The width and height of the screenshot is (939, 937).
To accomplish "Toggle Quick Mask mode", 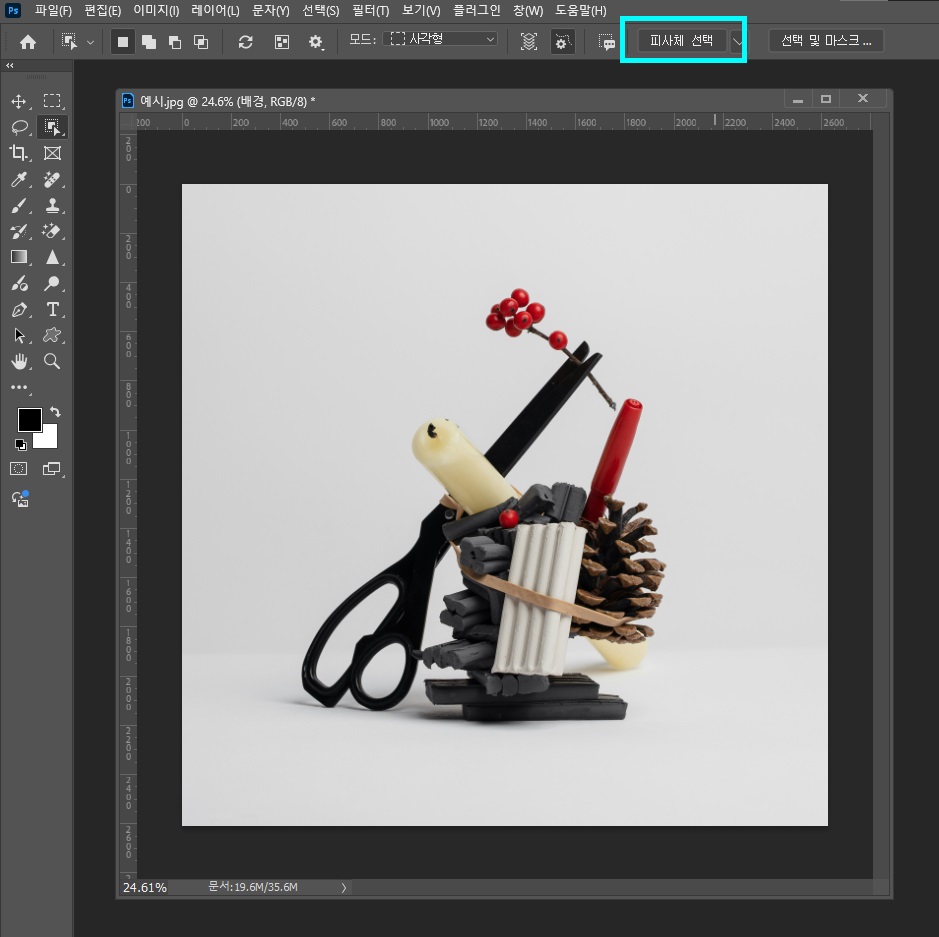I will 19,469.
